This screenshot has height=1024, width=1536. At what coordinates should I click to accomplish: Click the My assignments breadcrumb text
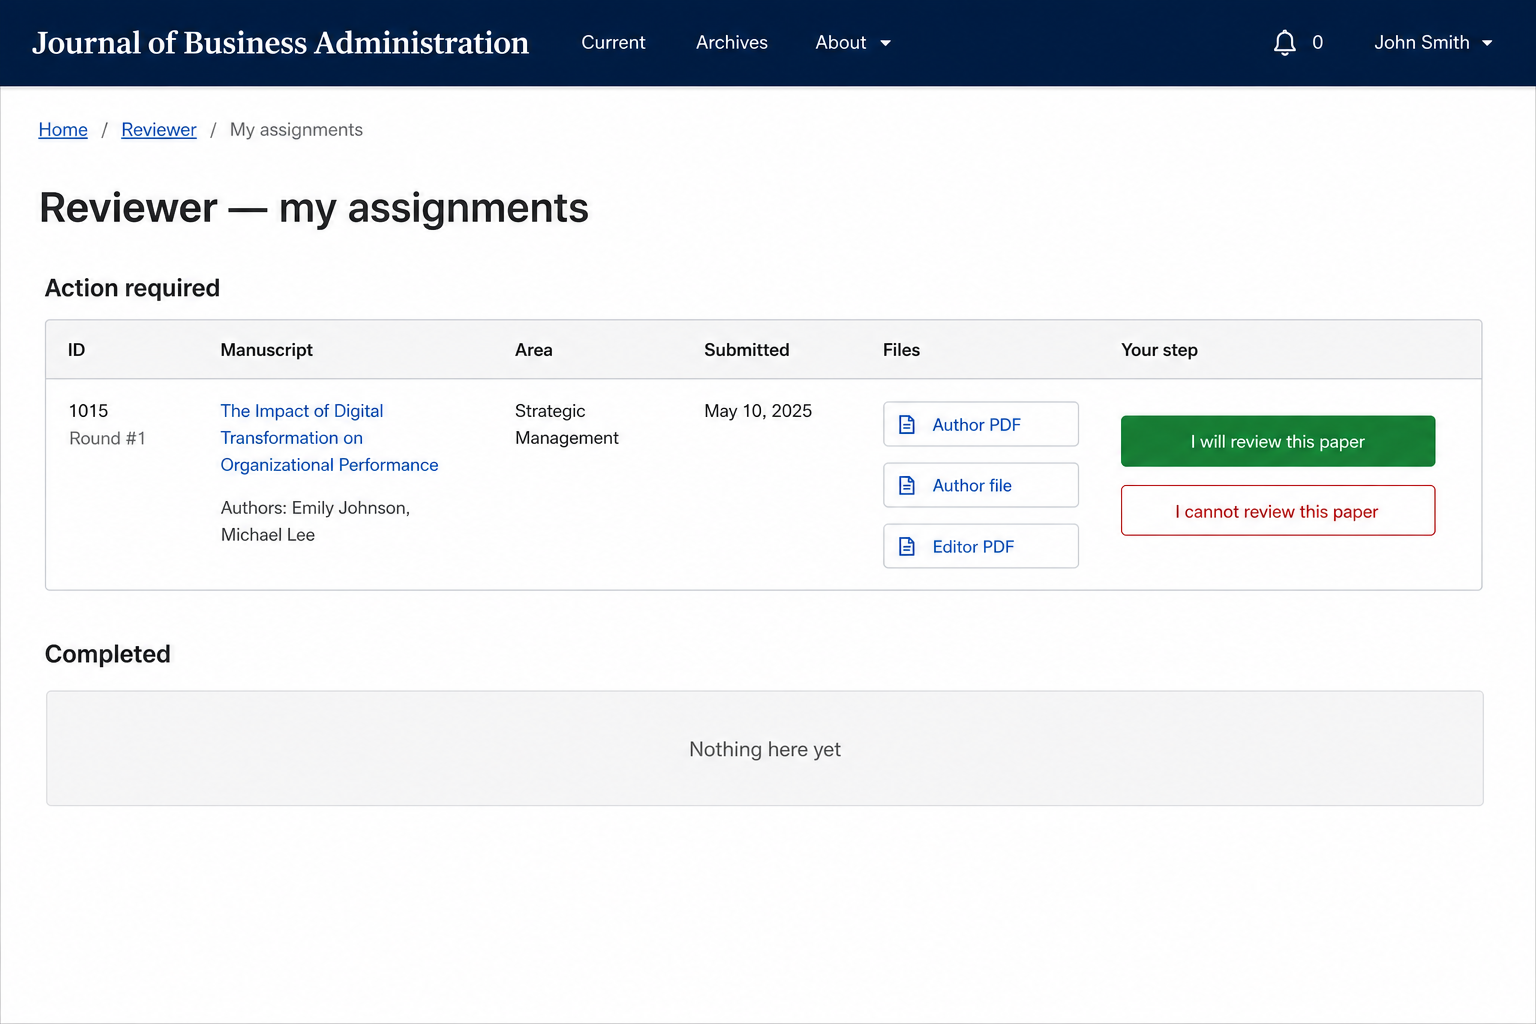click(296, 130)
